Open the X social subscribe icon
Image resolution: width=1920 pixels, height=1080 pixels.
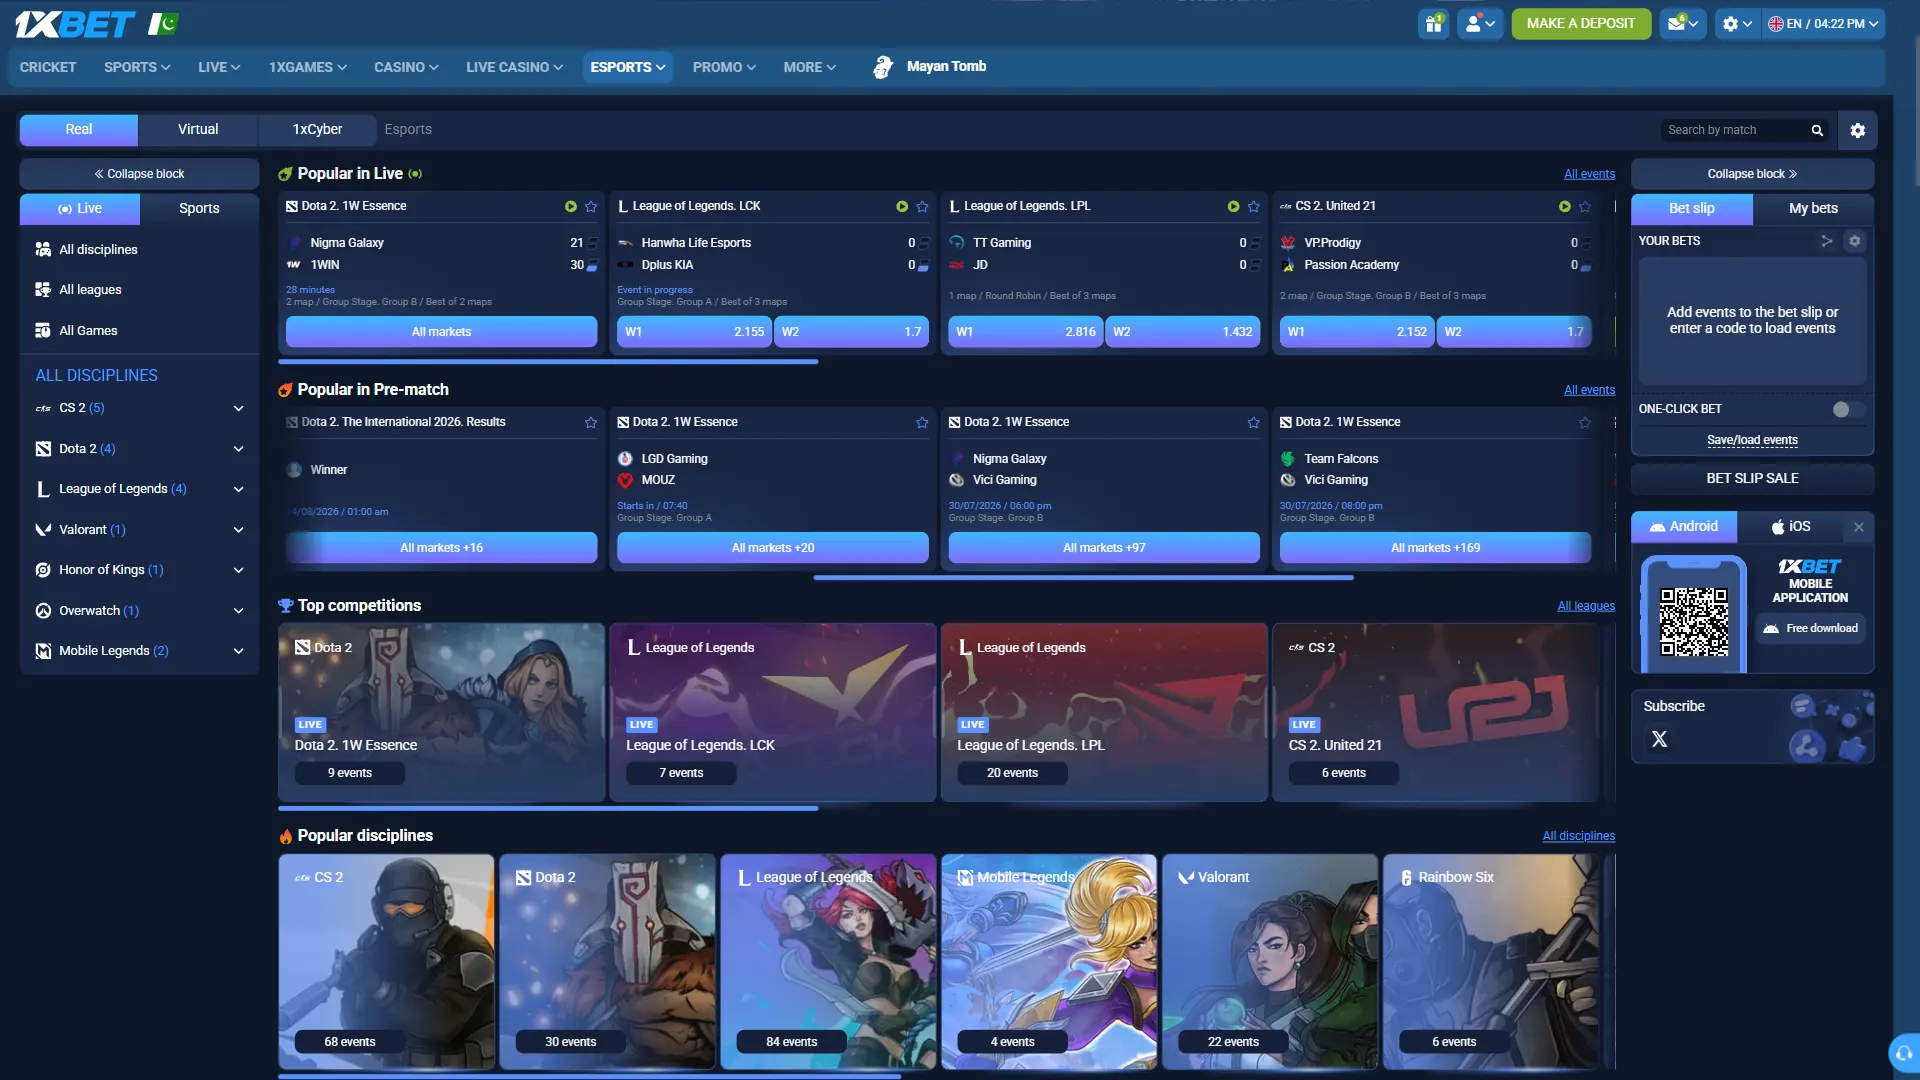(1659, 739)
